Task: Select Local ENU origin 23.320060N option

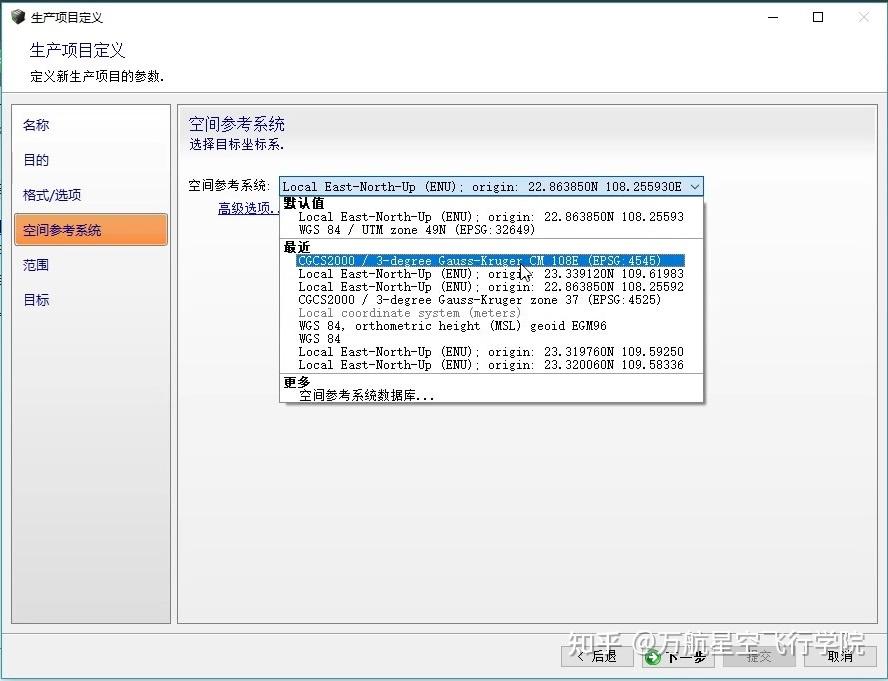Action: click(x=490, y=365)
